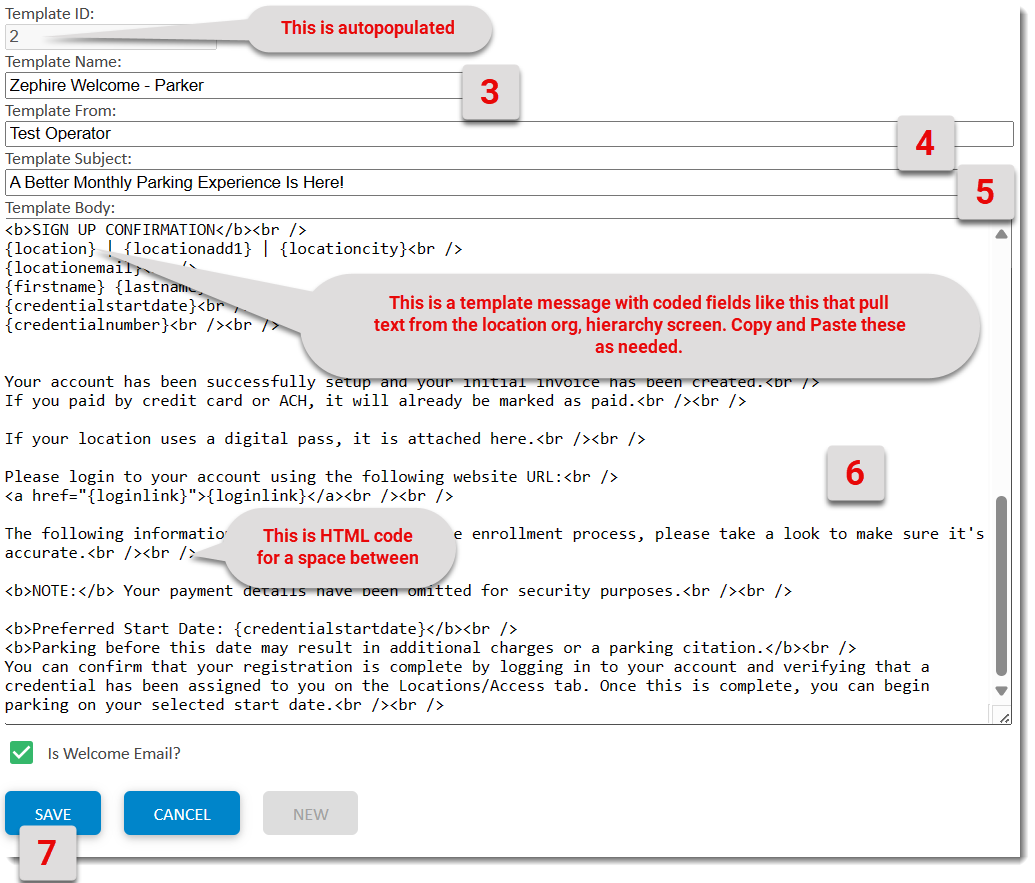Click the {loginlink} anchor tag line
The height and width of the screenshot is (883, 1035).
point(229,496)
